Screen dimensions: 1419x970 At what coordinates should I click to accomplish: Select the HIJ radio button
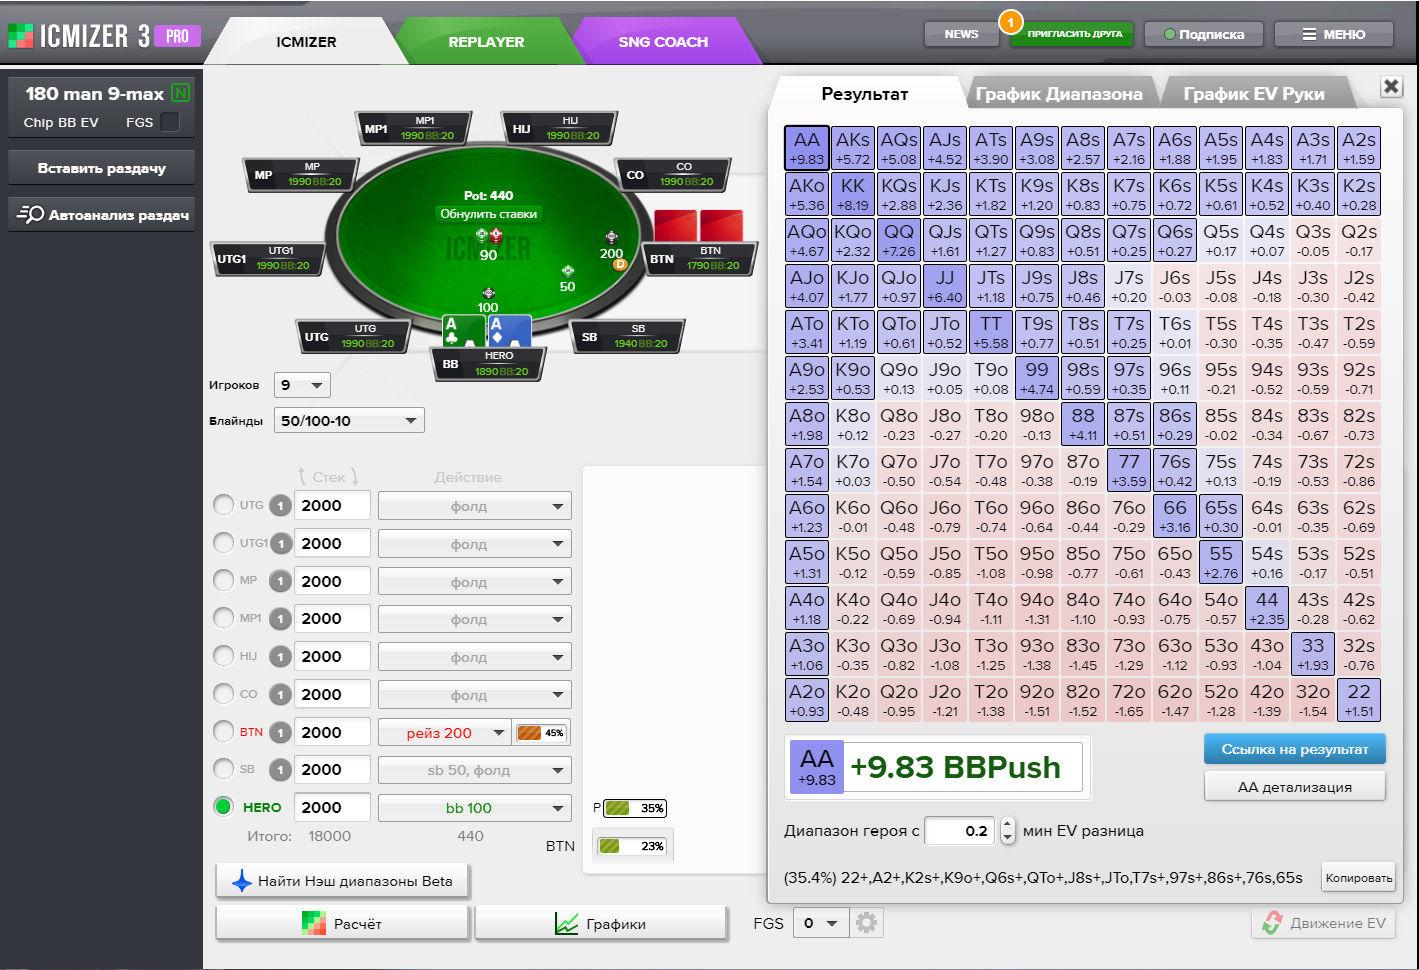[224, 655]
